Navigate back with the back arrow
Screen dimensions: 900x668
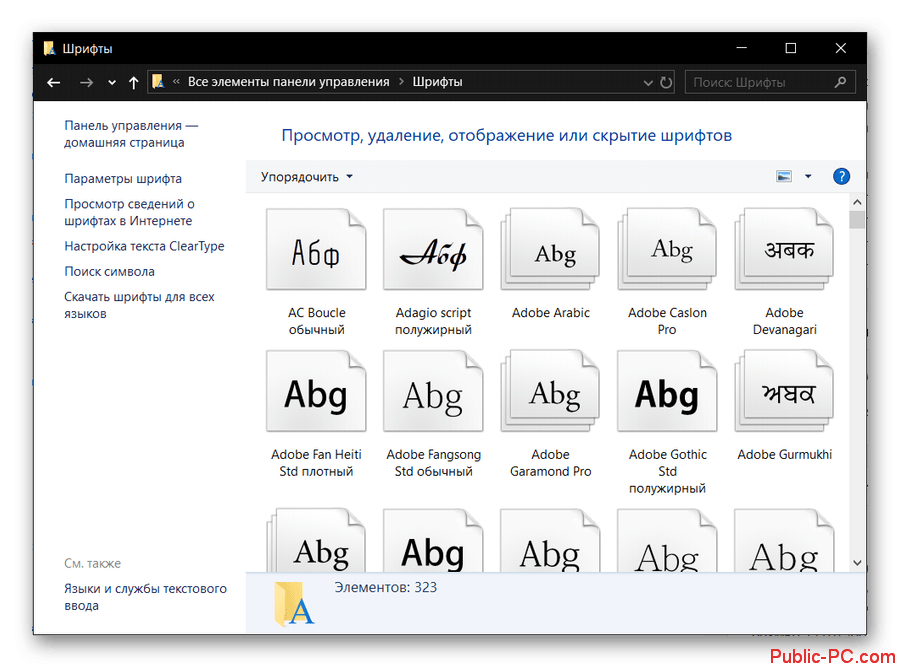point(54,83)
